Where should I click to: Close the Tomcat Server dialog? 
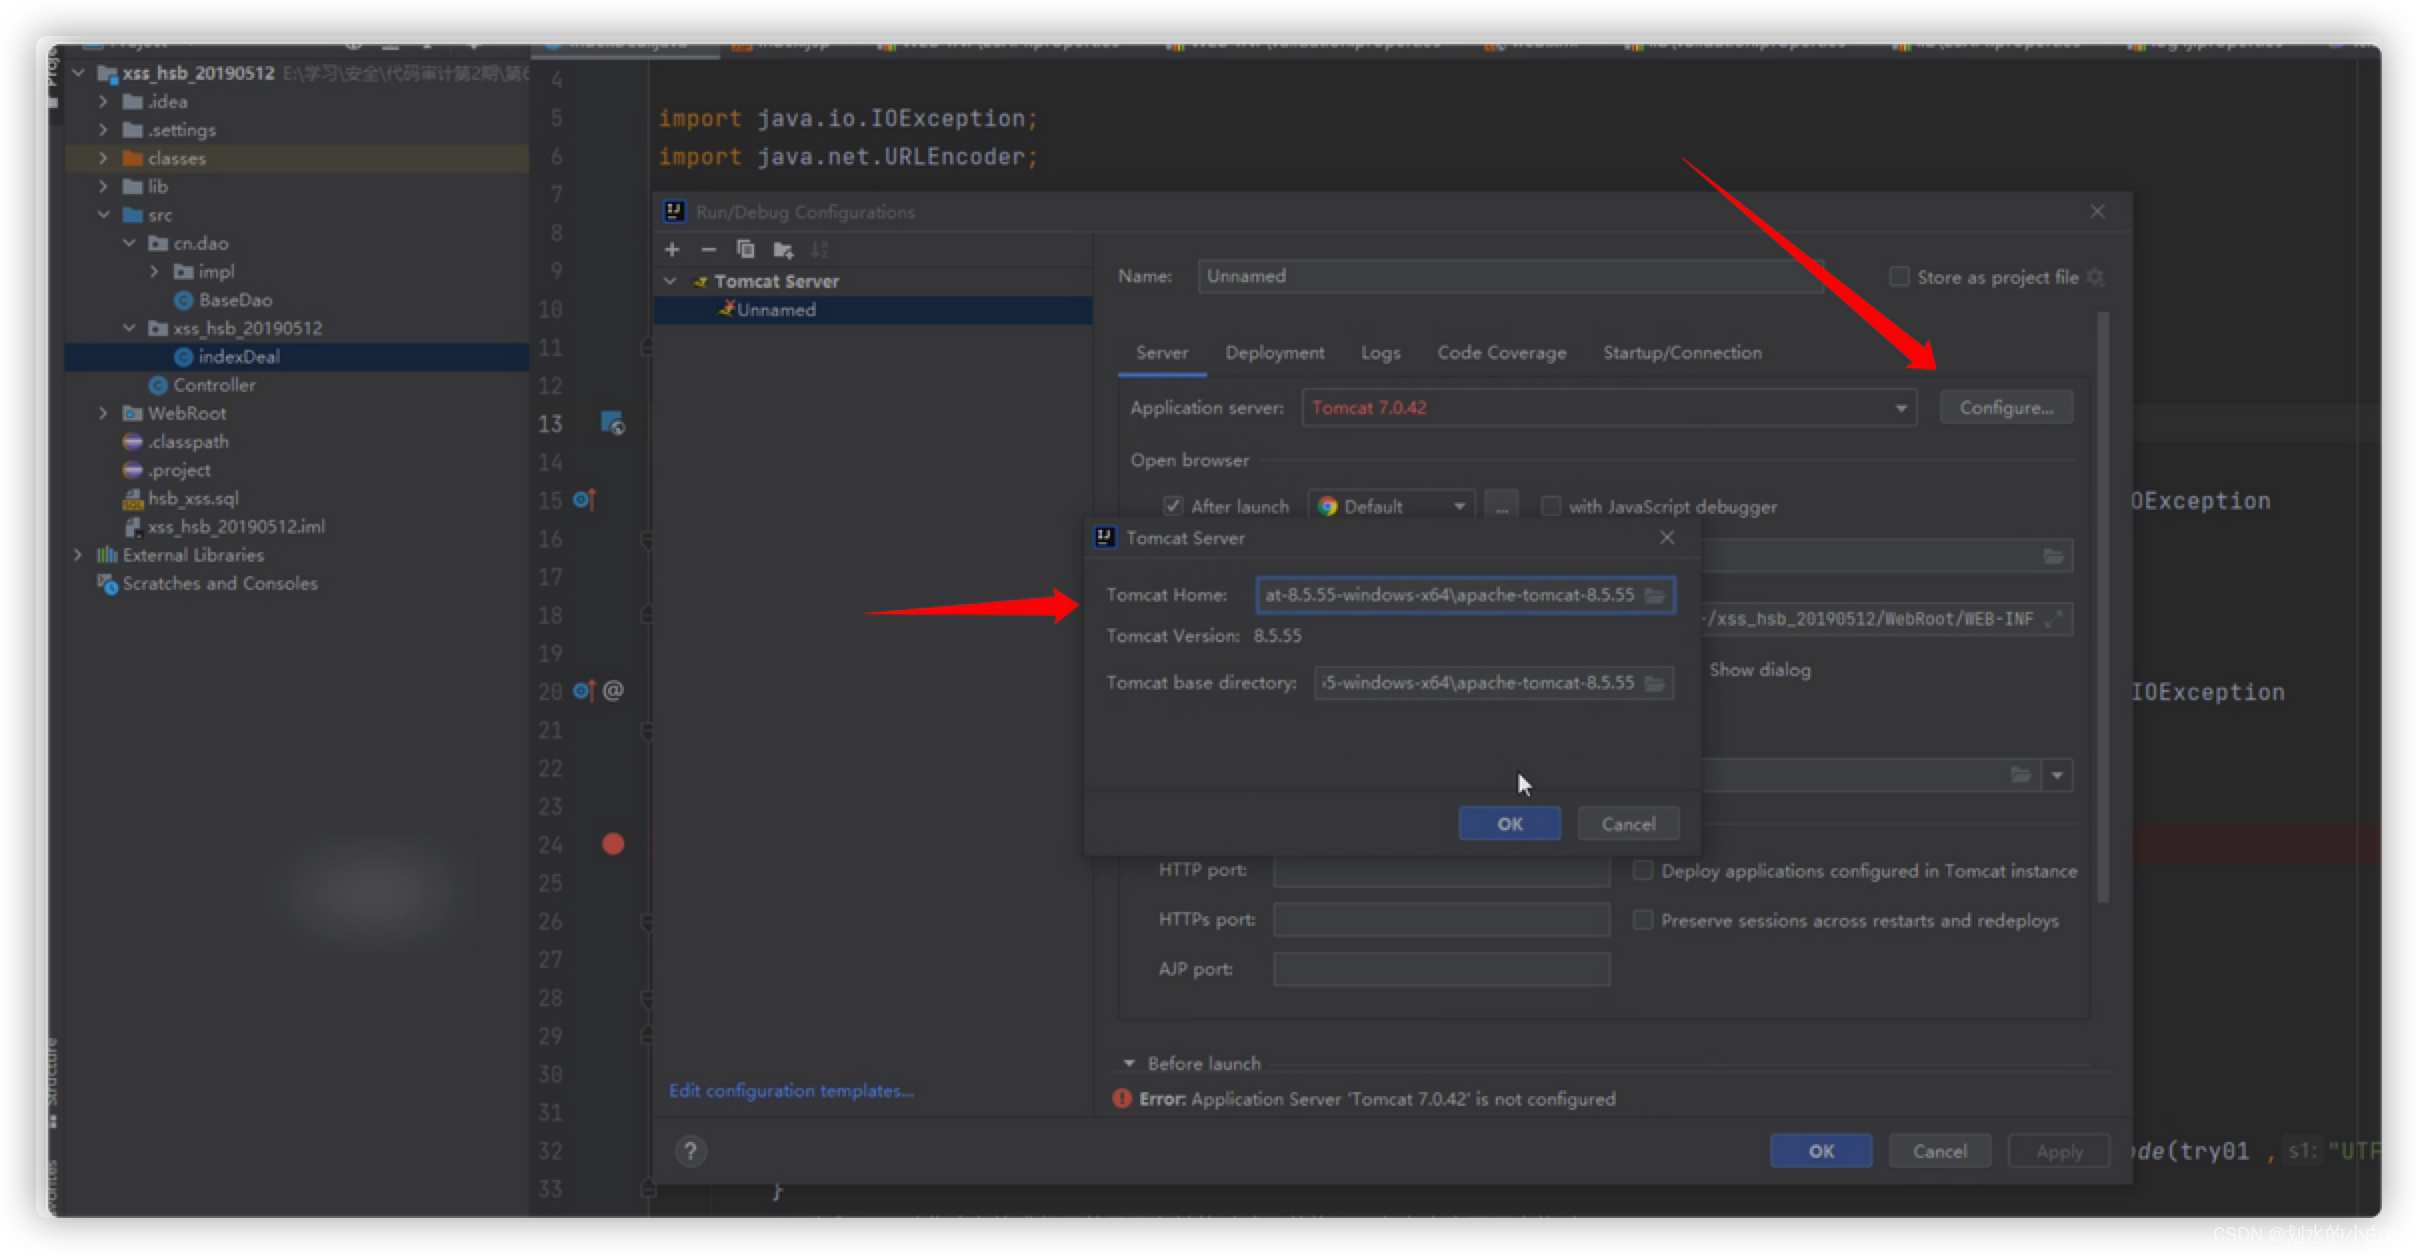click(1667, 538)
